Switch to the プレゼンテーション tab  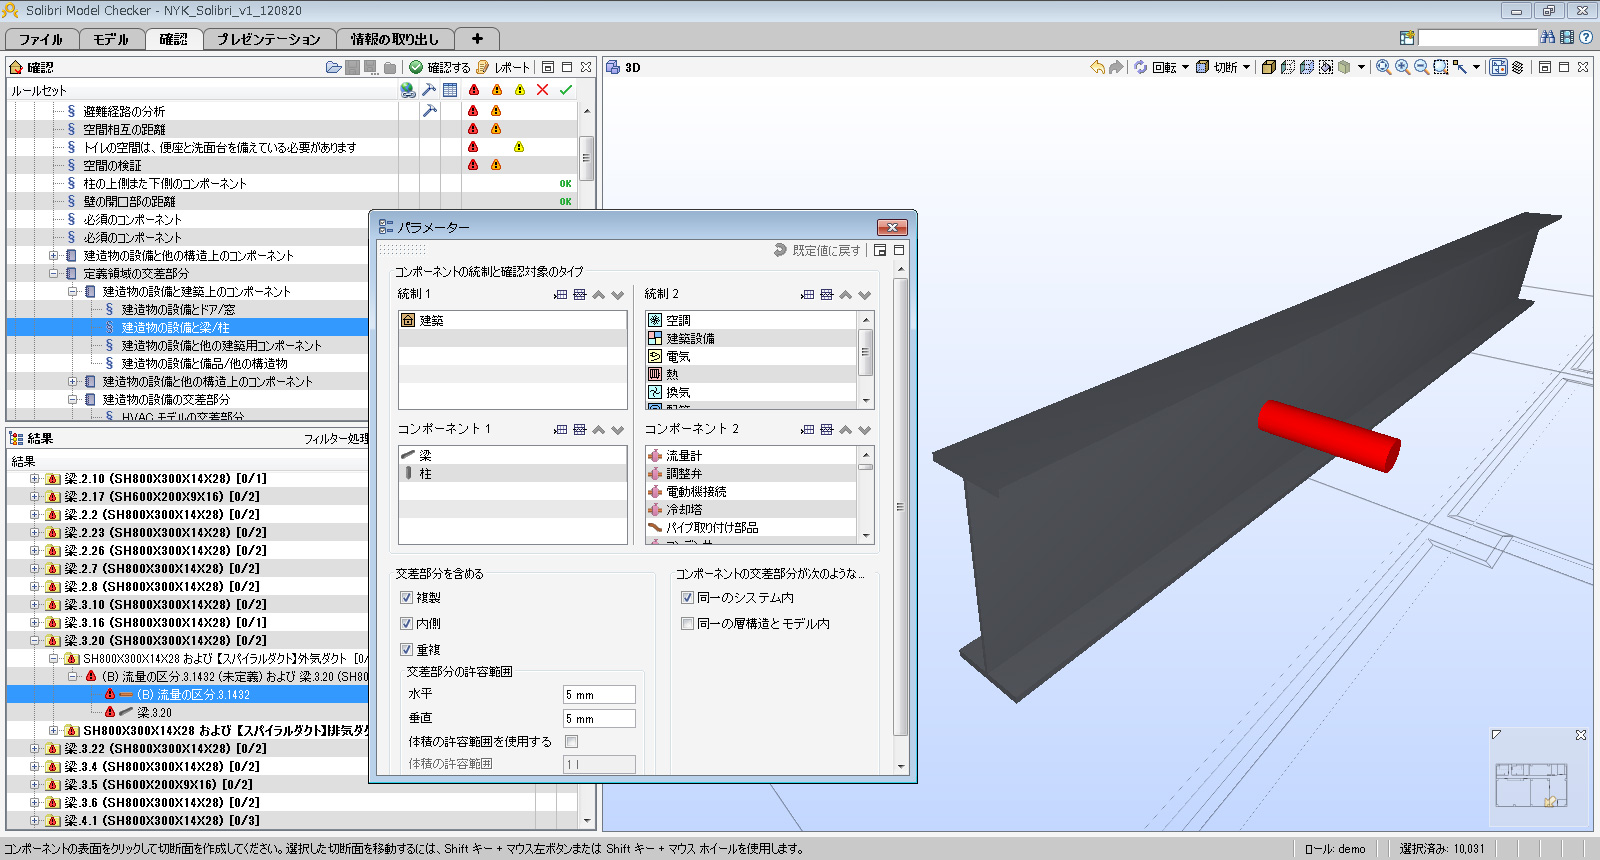coord(269,39)
